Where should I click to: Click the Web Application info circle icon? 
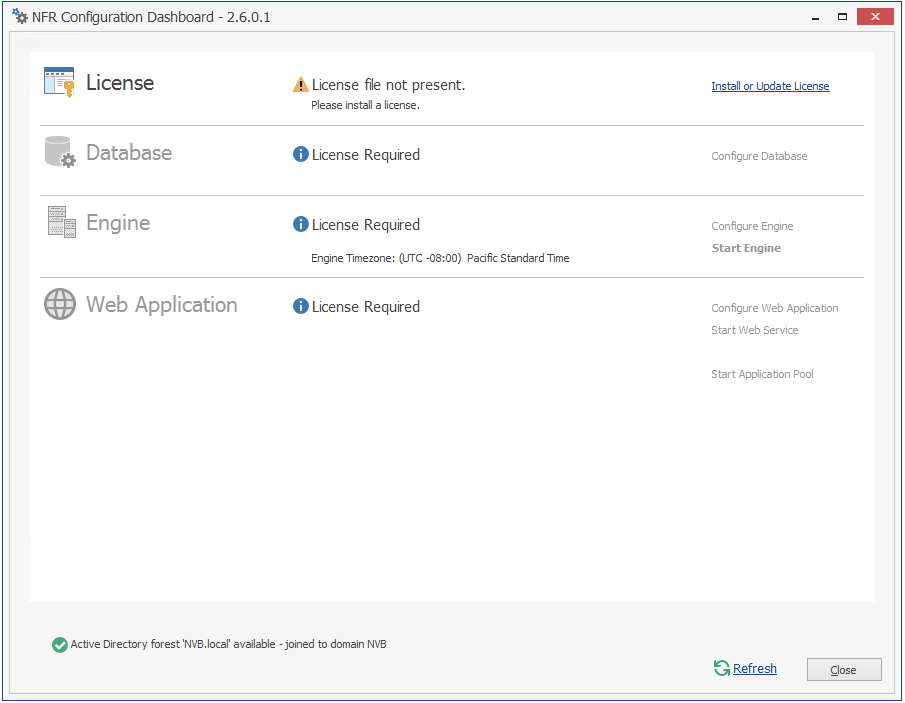(300, 307)
